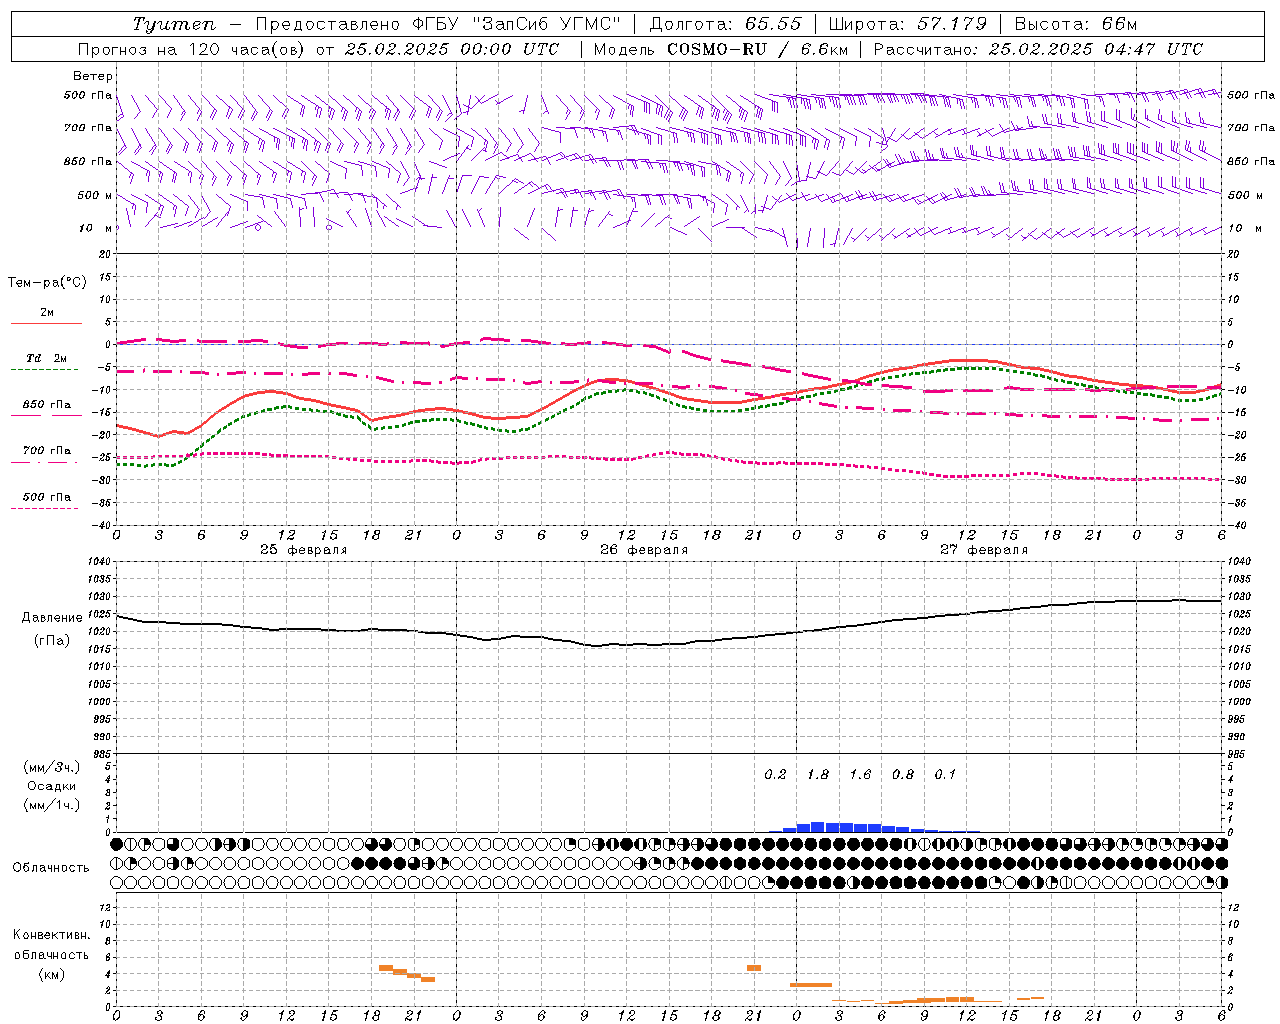
Task: Click the 'Рассчитано: 25.02.2025 04:47 UTC' timestamp
Action: (x=1038, y=49)
